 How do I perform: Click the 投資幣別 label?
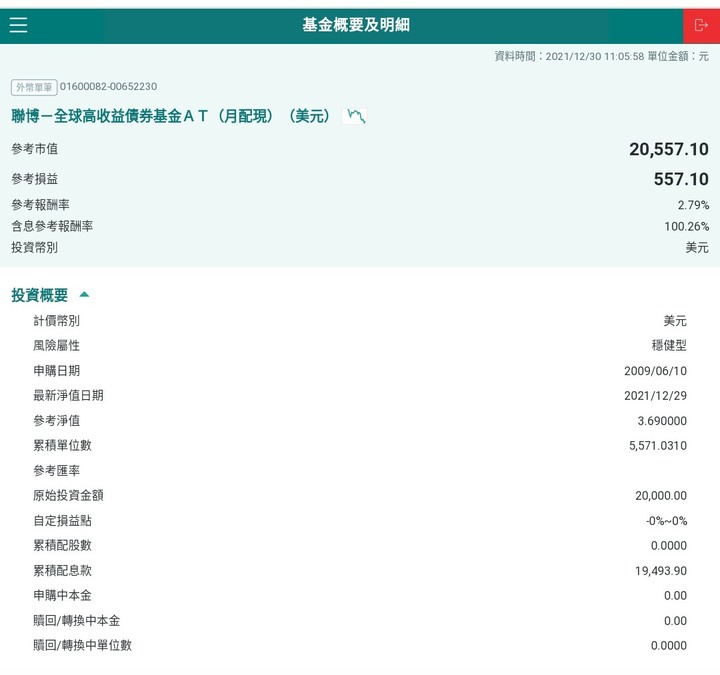pyautogui.click(x=34, y=248)
